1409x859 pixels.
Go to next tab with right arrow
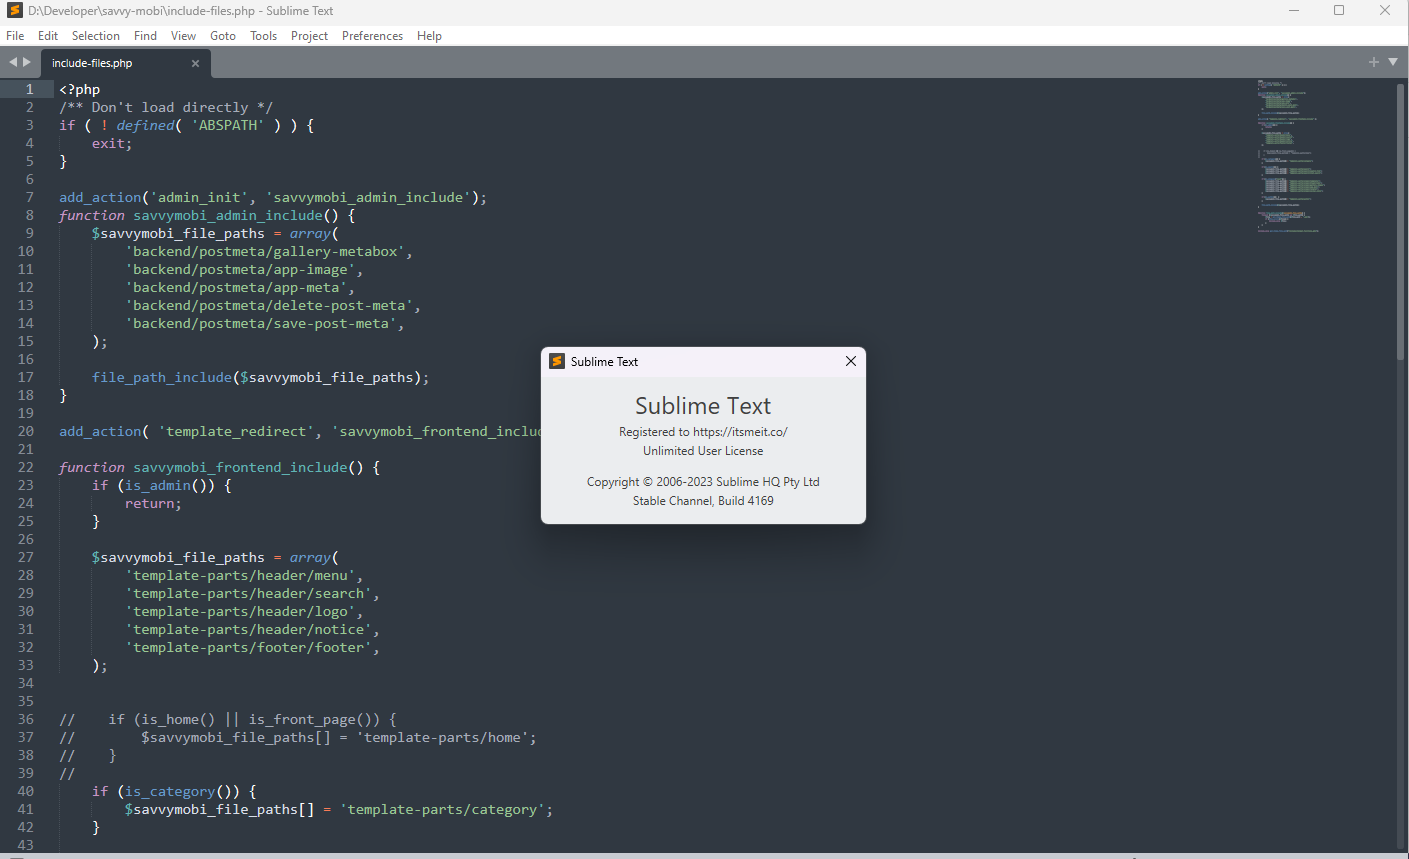[x=27, y=62]
